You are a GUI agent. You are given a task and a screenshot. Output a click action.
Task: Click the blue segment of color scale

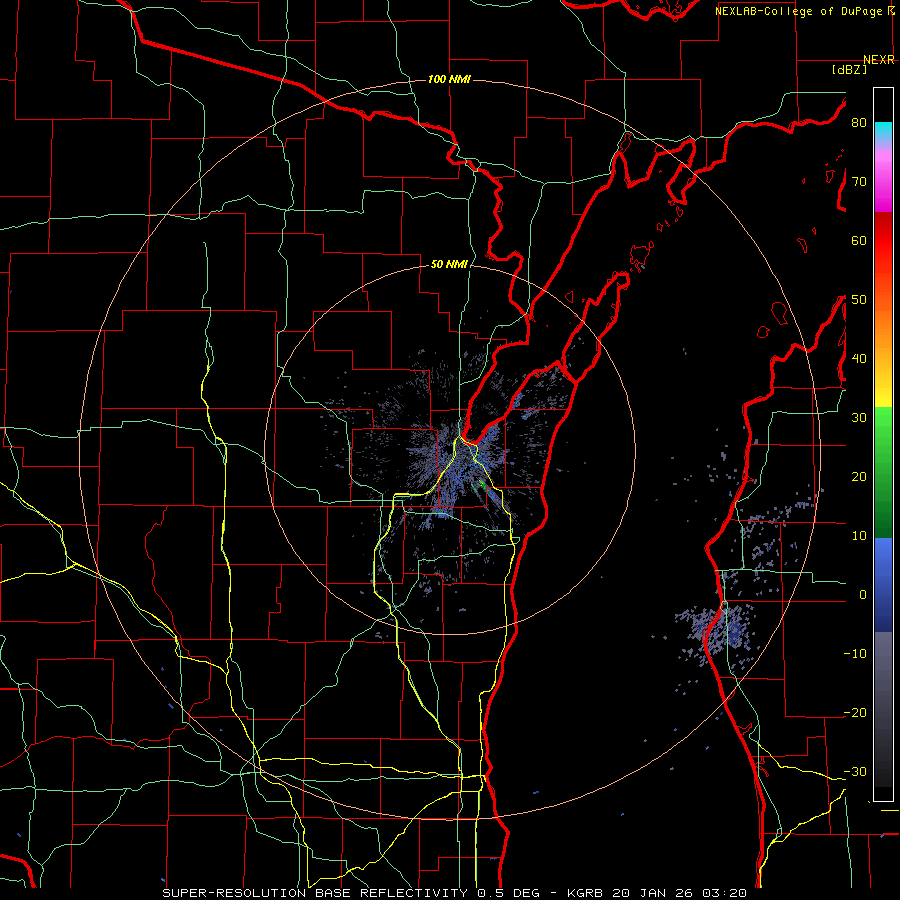(x=883, y=584)
